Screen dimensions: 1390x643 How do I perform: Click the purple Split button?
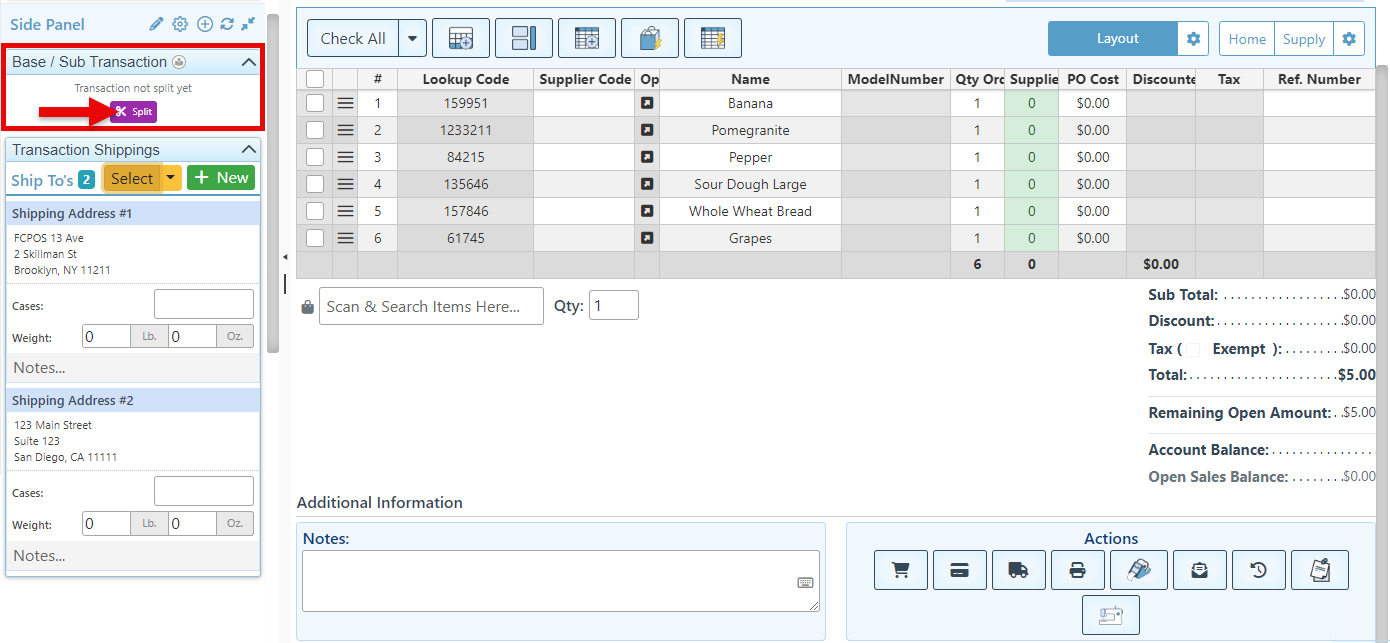pos(133,112)
